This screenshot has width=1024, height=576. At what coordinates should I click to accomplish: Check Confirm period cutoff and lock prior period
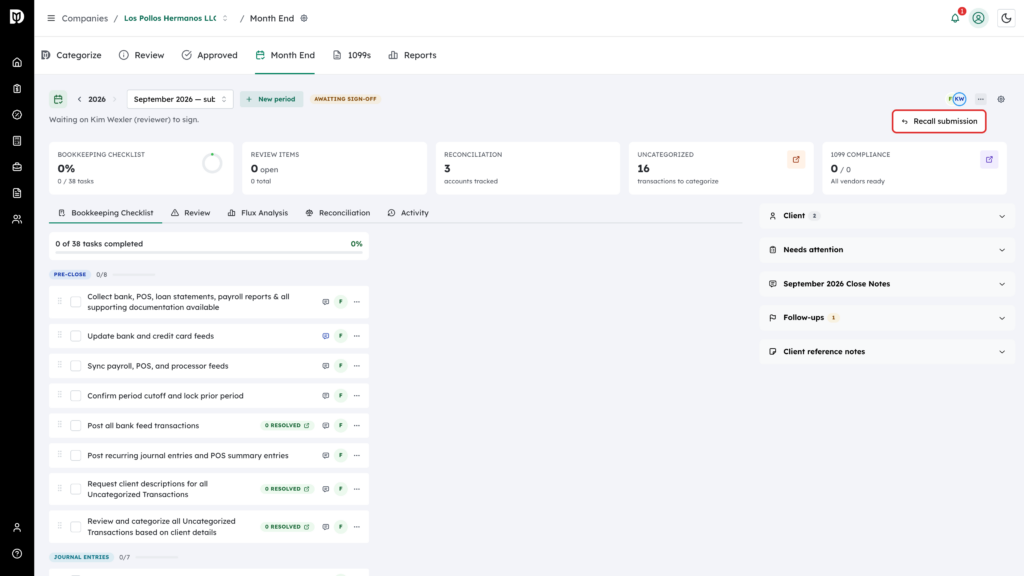pyautogui.click(x=76, y=396)
